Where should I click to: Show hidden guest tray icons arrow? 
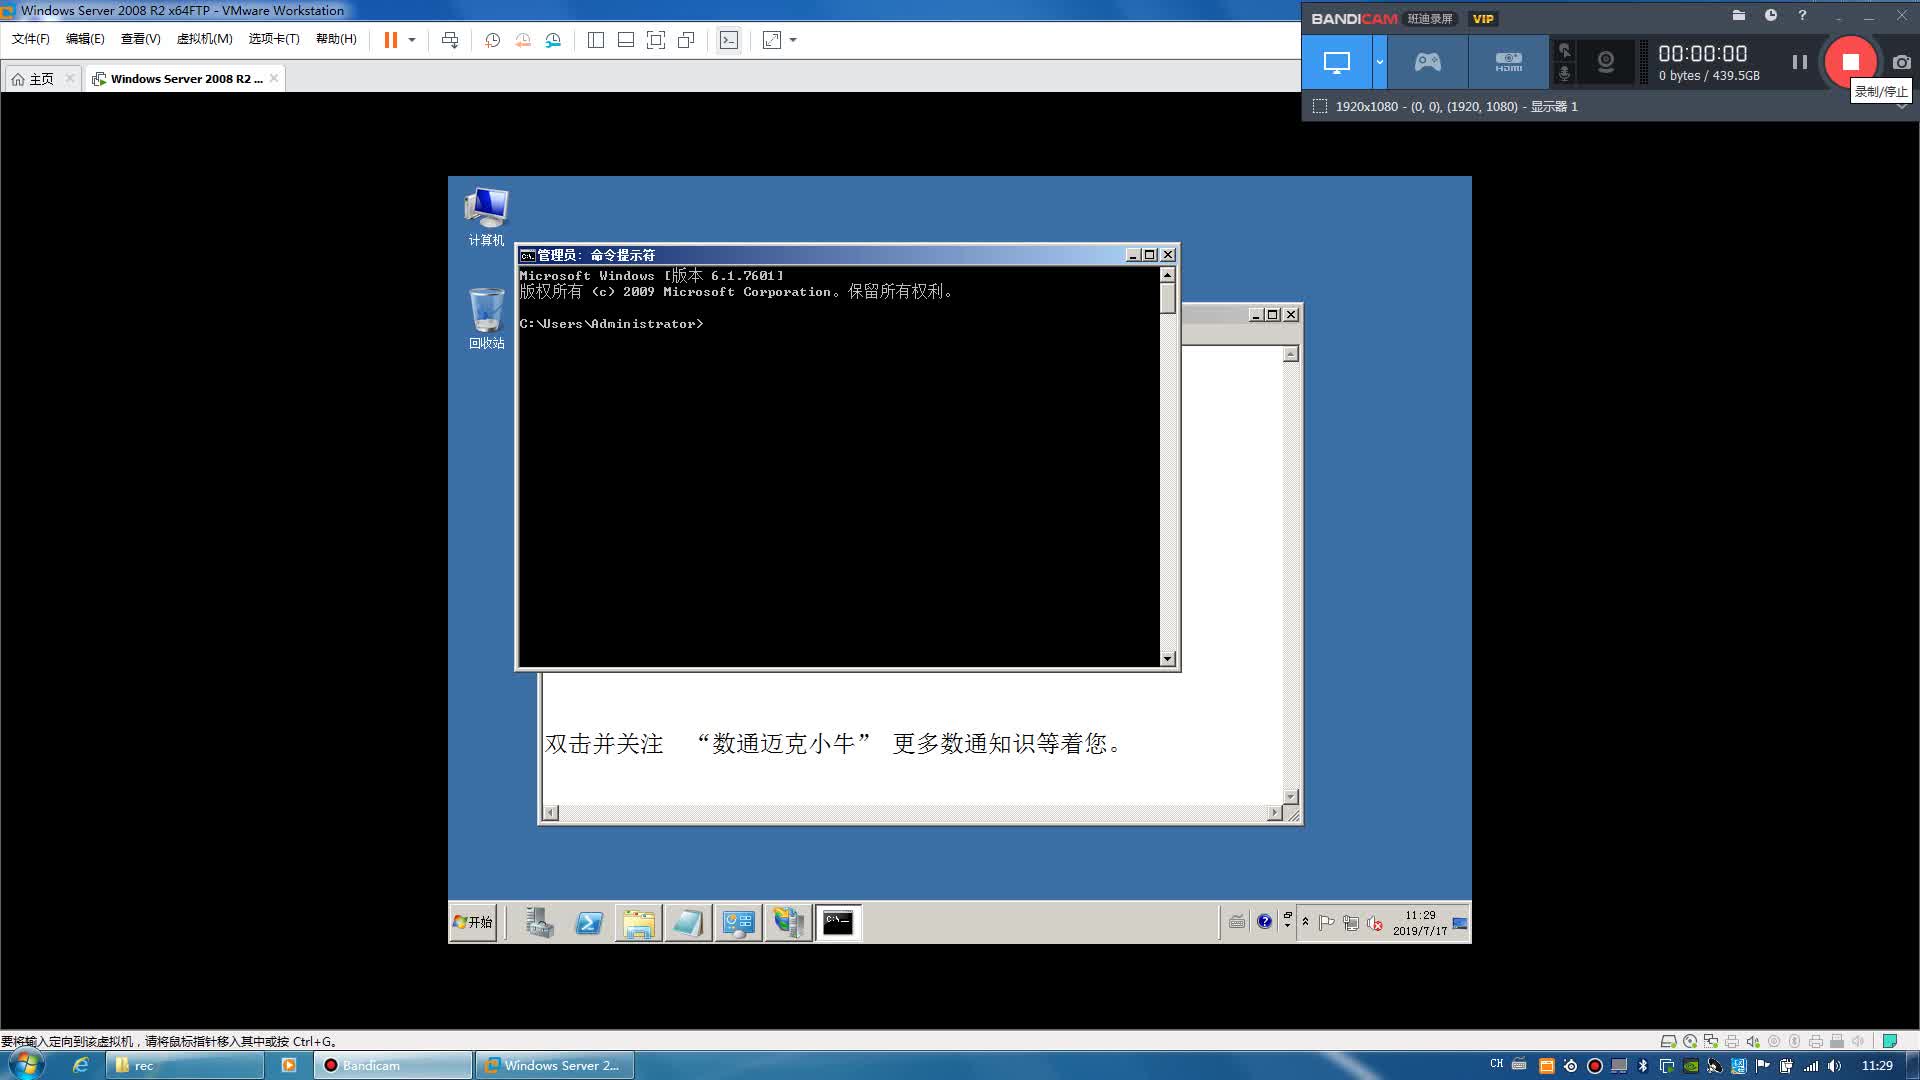[x=1305, y=922]
